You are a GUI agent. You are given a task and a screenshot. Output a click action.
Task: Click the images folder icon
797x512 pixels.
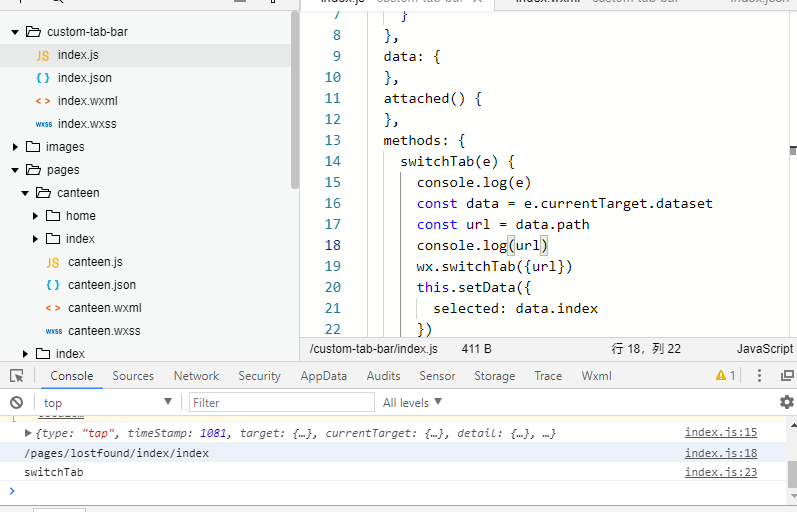point(33,146)
